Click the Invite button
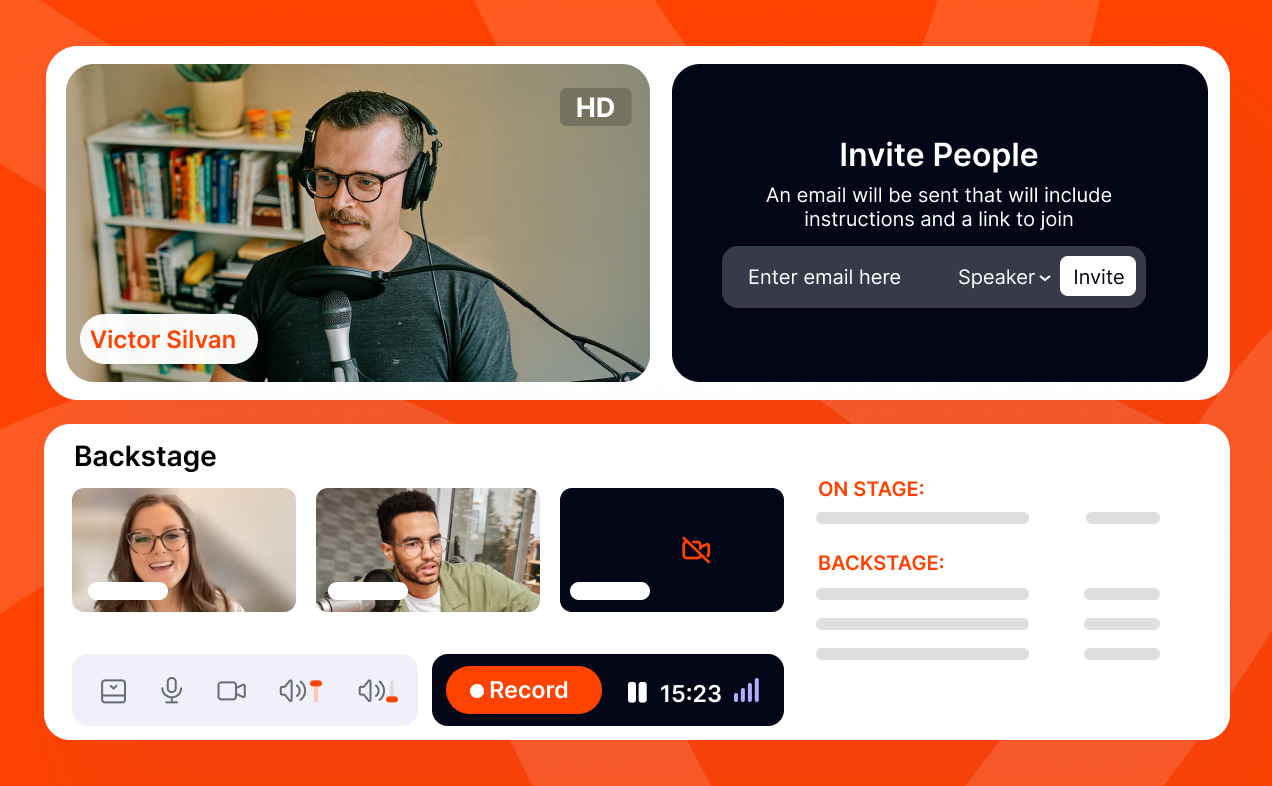The image size is (1272, 786). 1098,277
